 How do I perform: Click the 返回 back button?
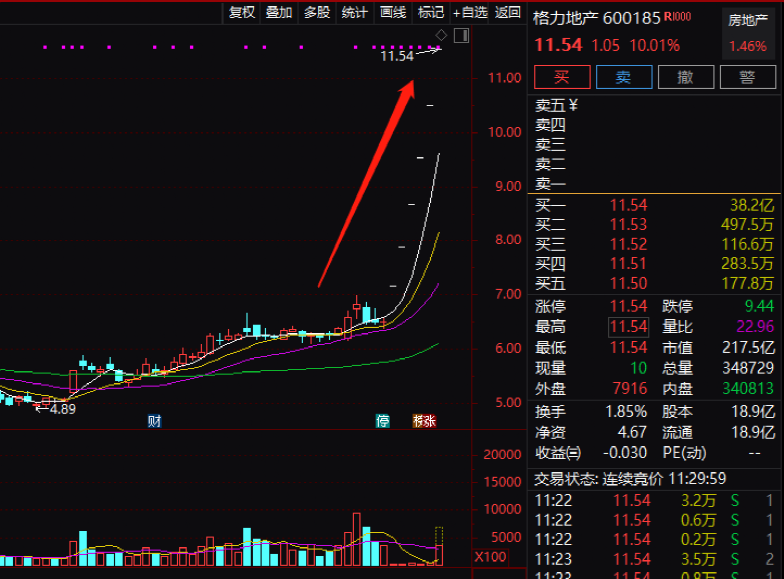(508, 12)
